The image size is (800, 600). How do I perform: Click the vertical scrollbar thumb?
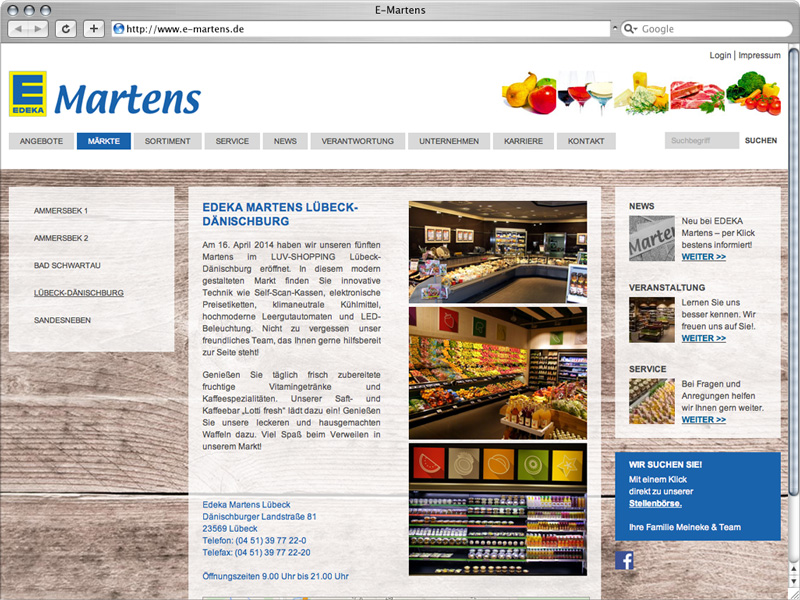tap(793, 270)
